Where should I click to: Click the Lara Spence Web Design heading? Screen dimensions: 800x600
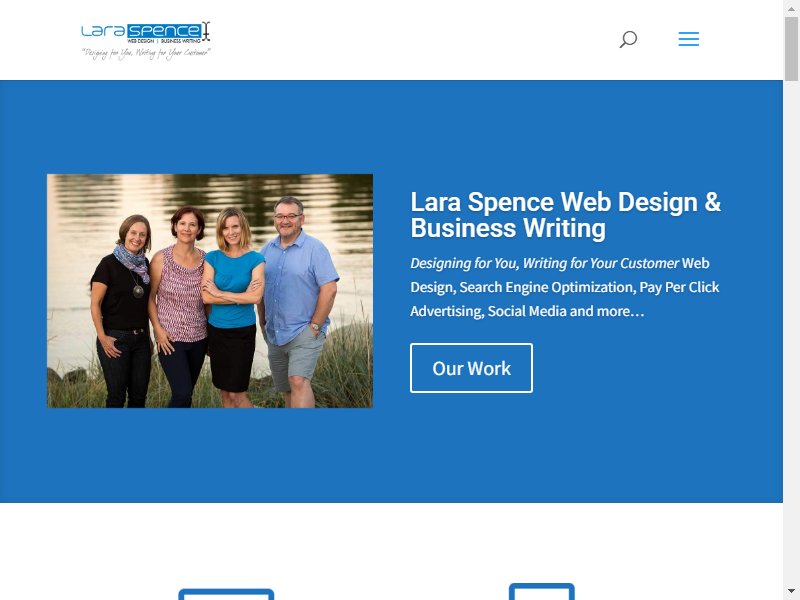(x=565, y=215)
